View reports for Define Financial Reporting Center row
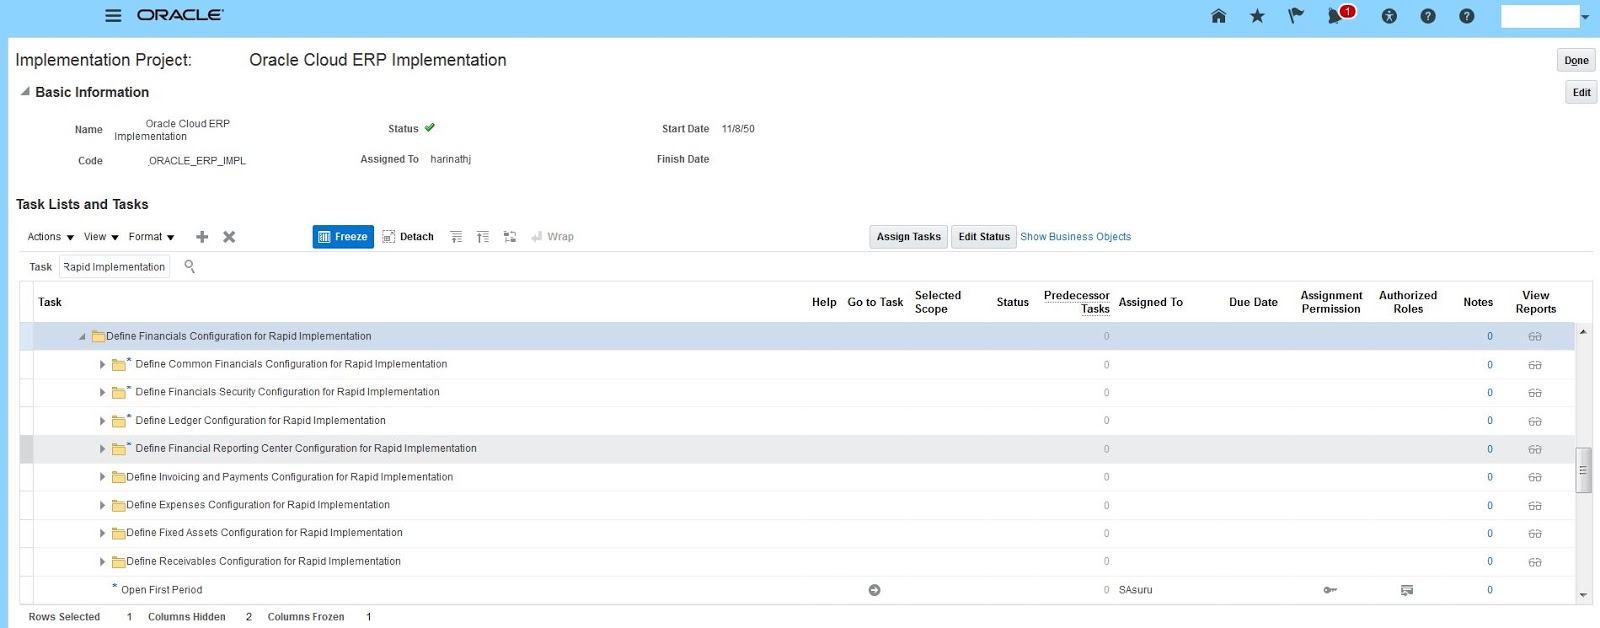Viewport: 1600px width, 628px height. coord(1534,449)
